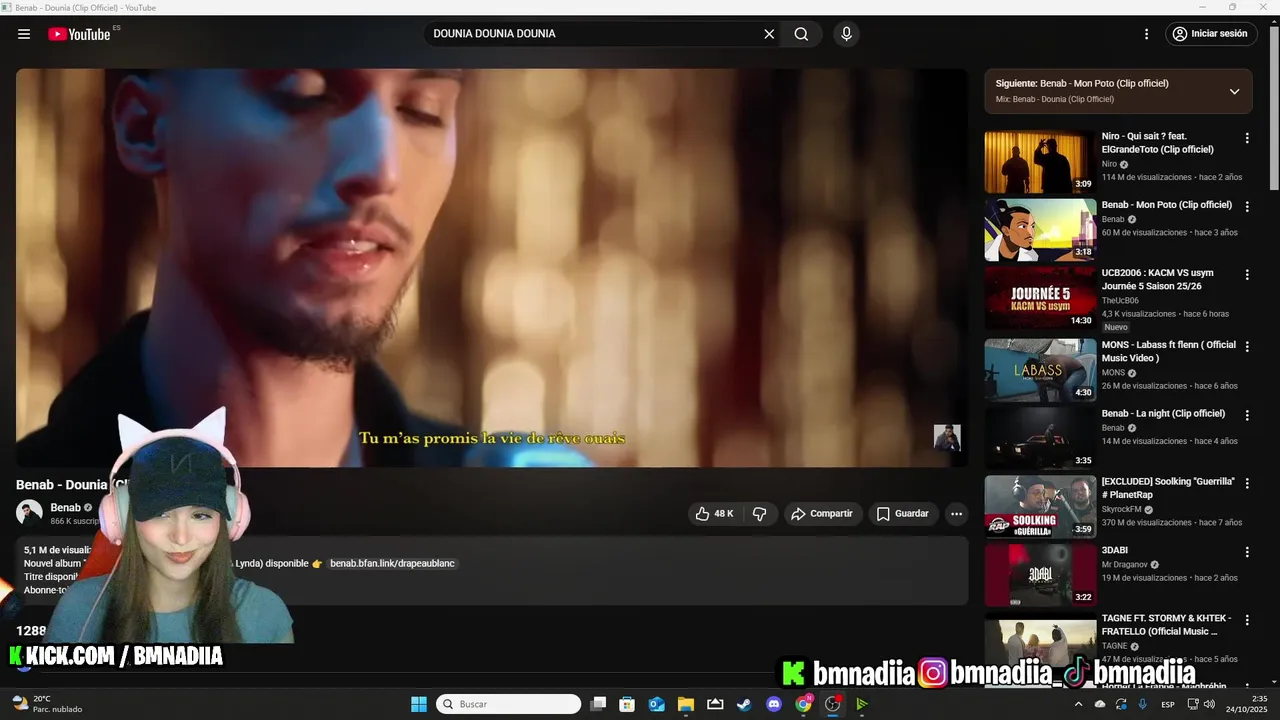Clear the search query with X
The width and height of the screenshot is (1280, 720).
tap(769, 34)
